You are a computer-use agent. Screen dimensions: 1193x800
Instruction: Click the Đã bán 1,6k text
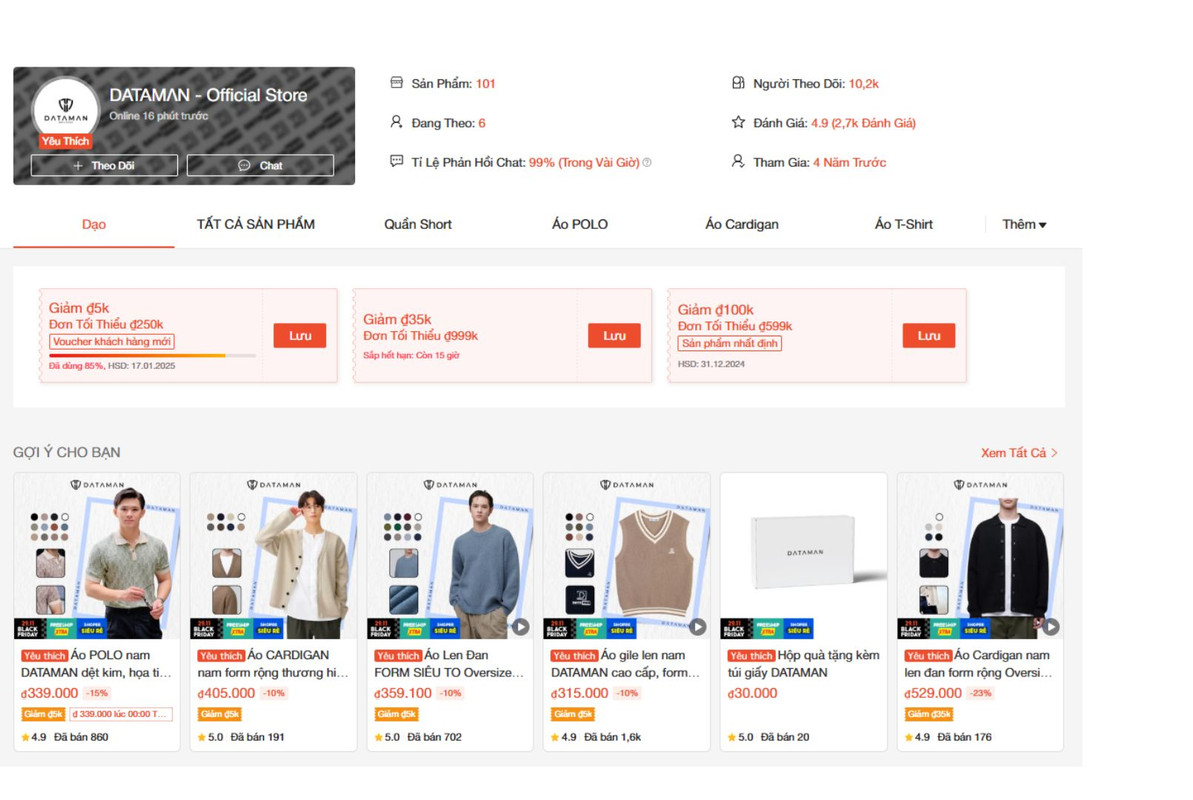[612, 737]
